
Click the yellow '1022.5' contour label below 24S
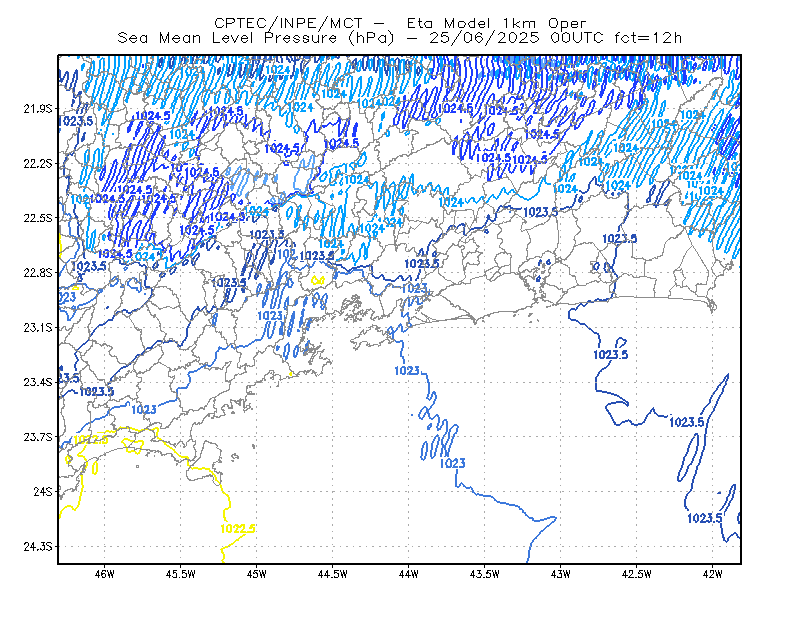(x=238, y=529)
